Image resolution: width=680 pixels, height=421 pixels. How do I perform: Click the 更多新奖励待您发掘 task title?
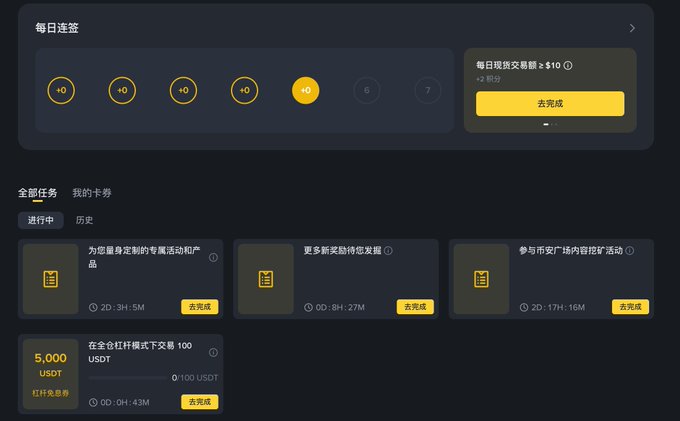coord(342,251)
